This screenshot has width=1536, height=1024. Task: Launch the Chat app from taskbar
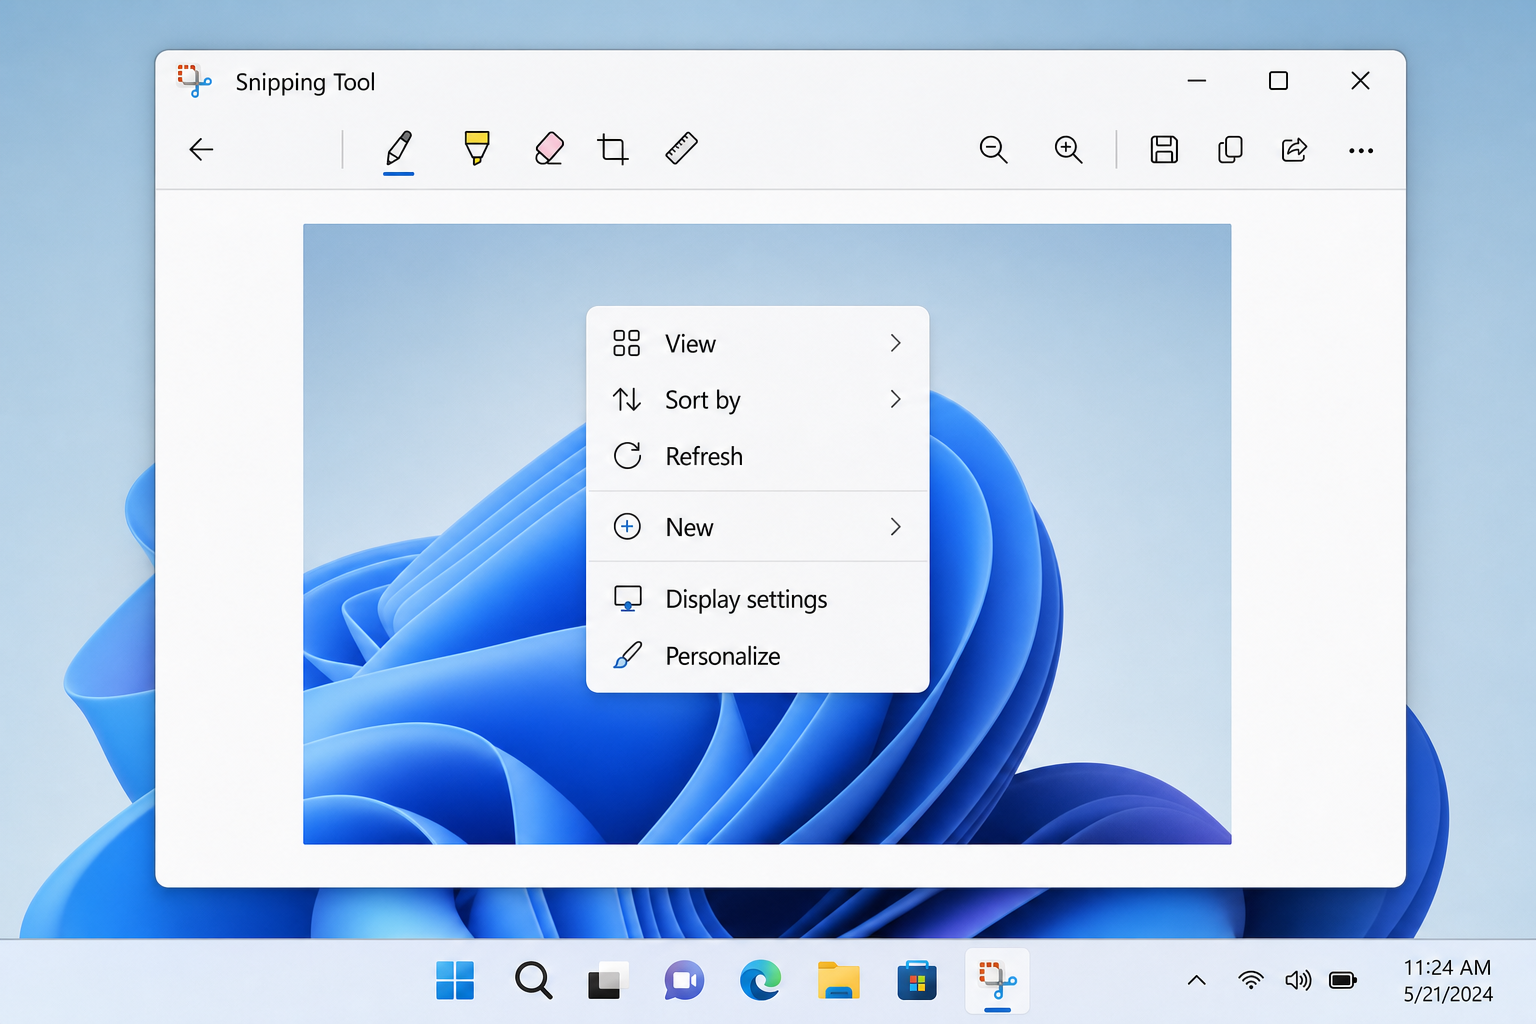coord(684,981)
